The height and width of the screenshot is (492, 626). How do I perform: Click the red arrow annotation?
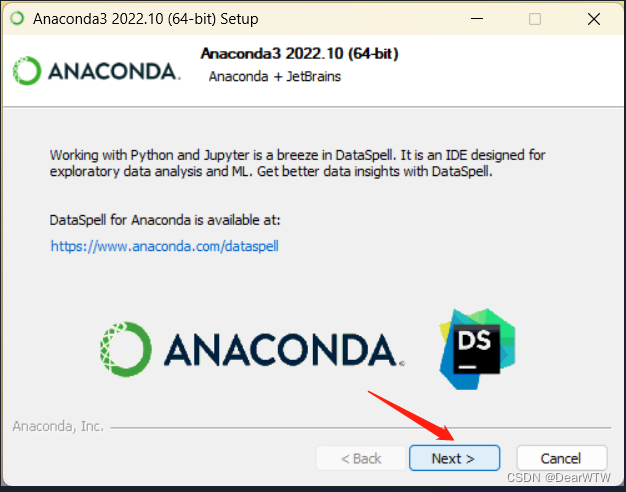coord(411,416)
